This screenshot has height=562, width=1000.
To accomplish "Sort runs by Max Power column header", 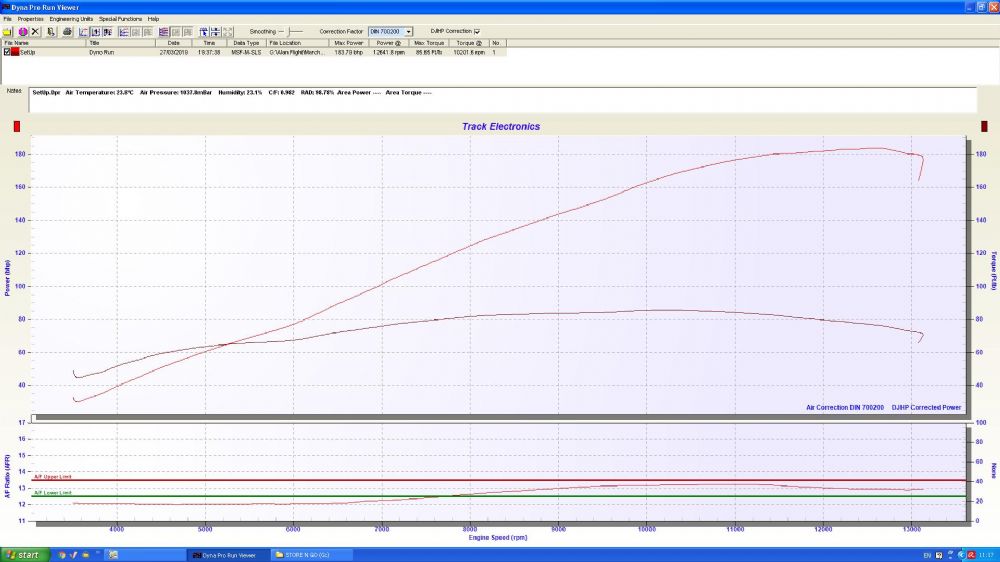I will pyautogui.click(x=350, y=43).
